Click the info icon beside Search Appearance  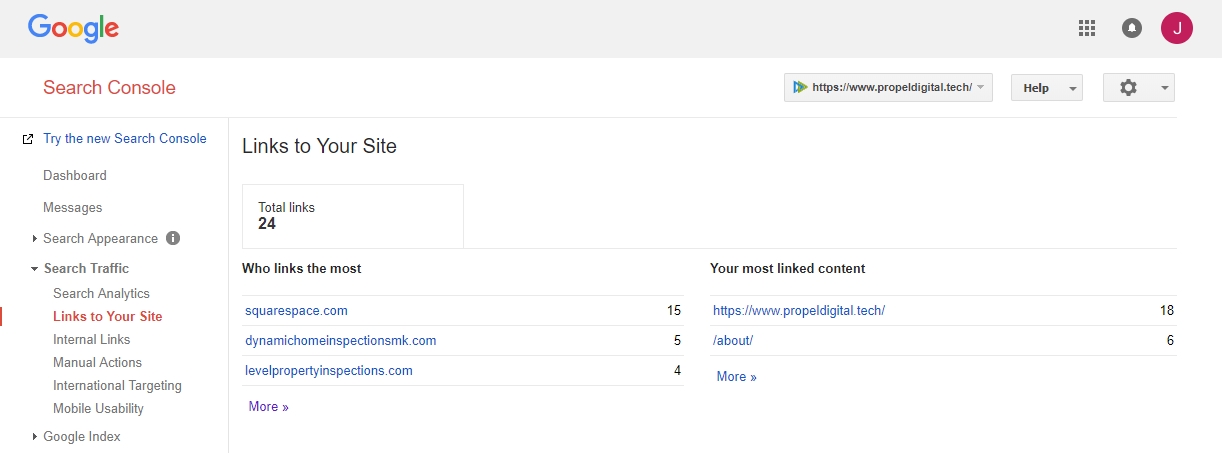tap(173, 238)
